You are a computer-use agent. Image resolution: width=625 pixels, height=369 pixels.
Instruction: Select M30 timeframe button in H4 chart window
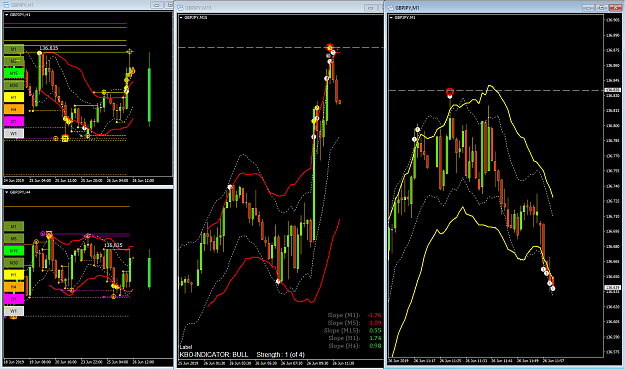14,263
